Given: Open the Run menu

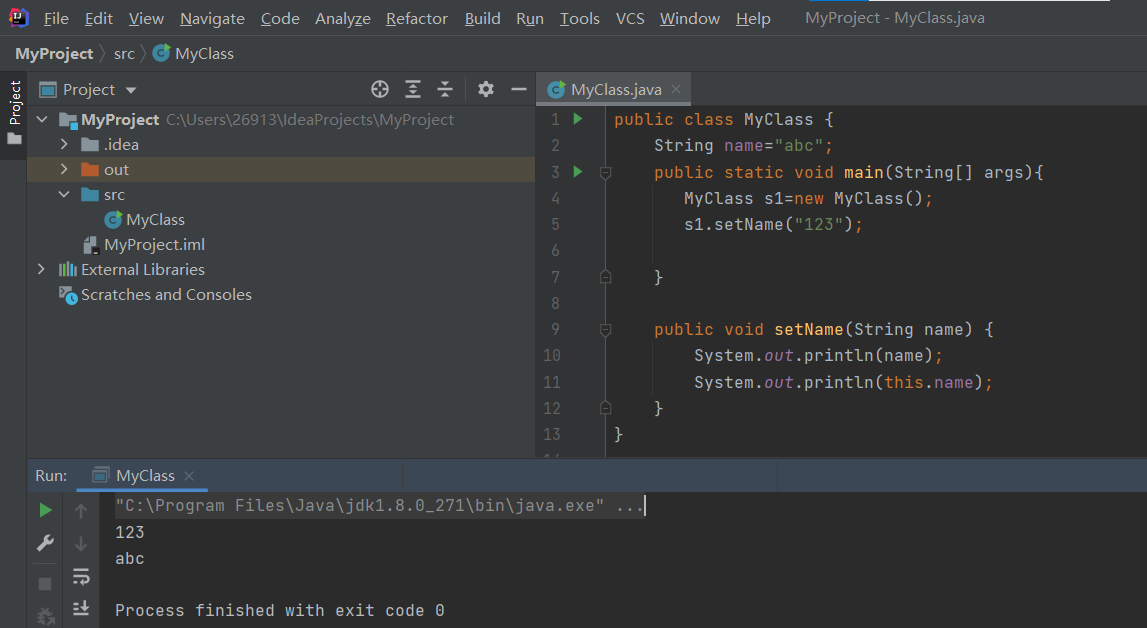Looking at the screenshot, I should pyautogui.click(x=530, y=19).
